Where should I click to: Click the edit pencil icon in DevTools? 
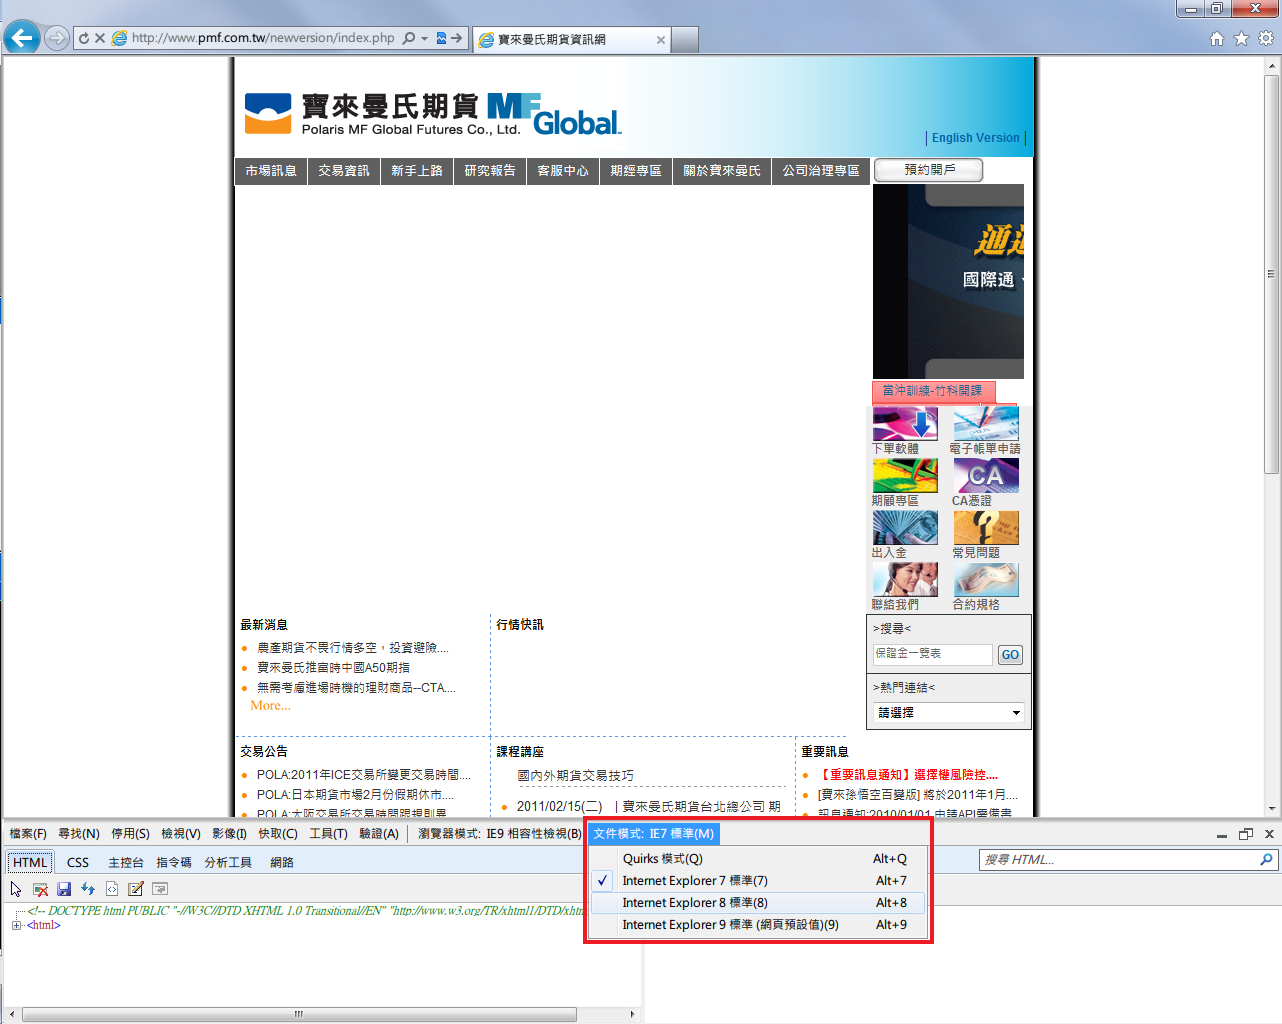136,889
